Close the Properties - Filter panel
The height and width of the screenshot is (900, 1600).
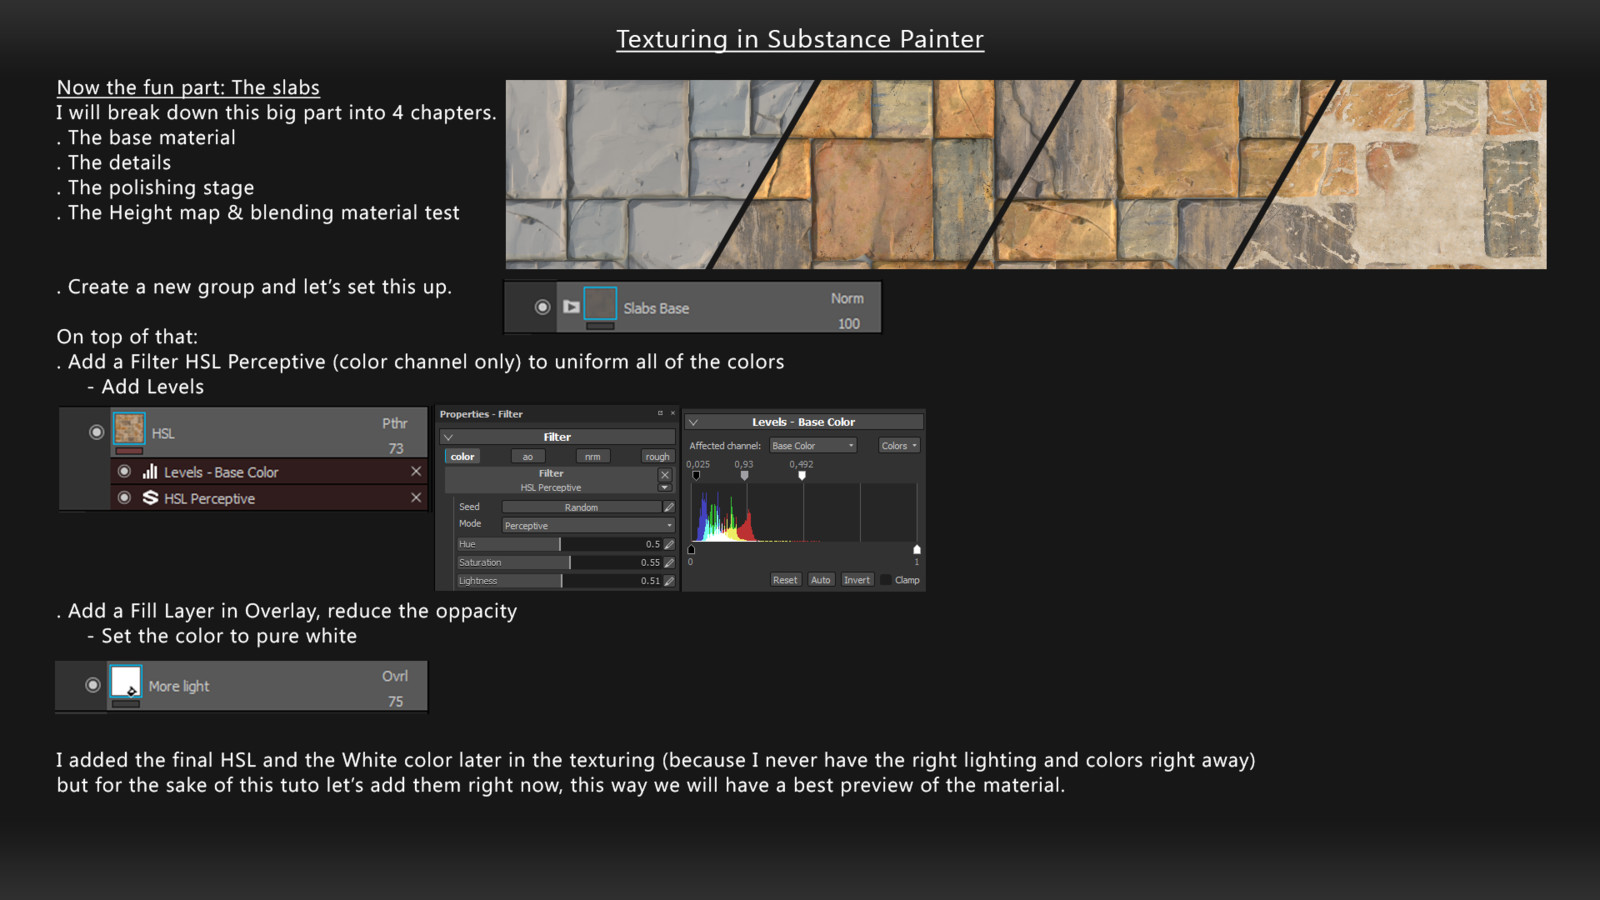[672, 413]
